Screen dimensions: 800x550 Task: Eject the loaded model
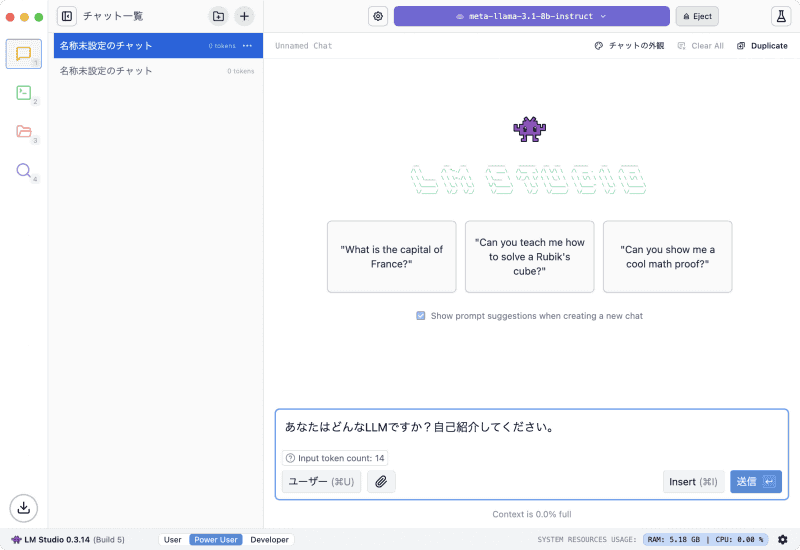[x=697, y=16]
